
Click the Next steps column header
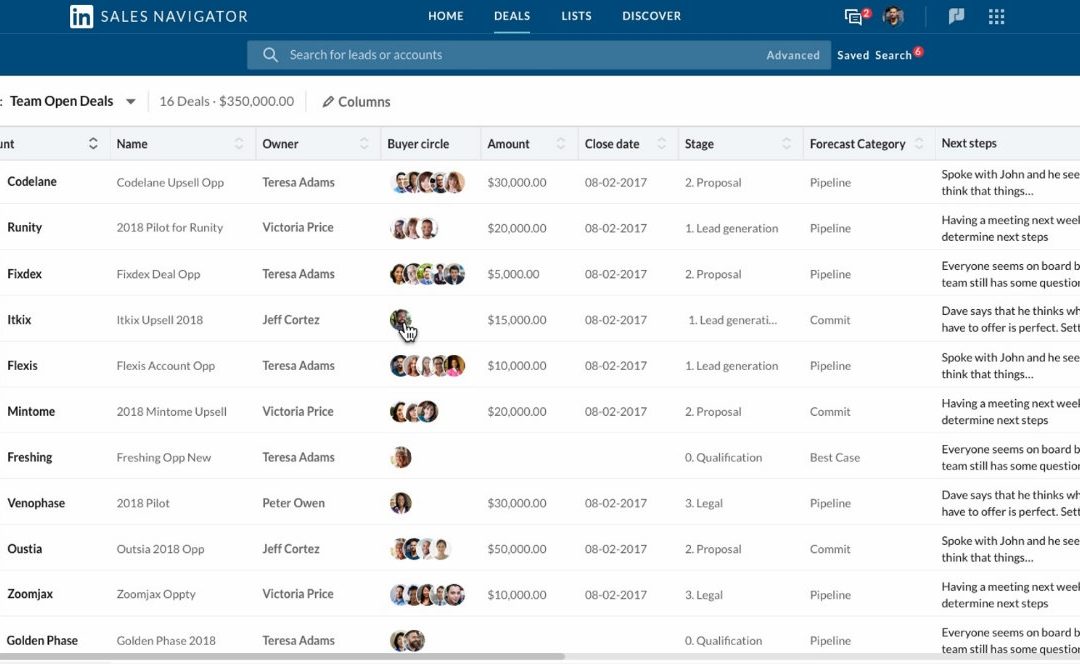point(969,143)
